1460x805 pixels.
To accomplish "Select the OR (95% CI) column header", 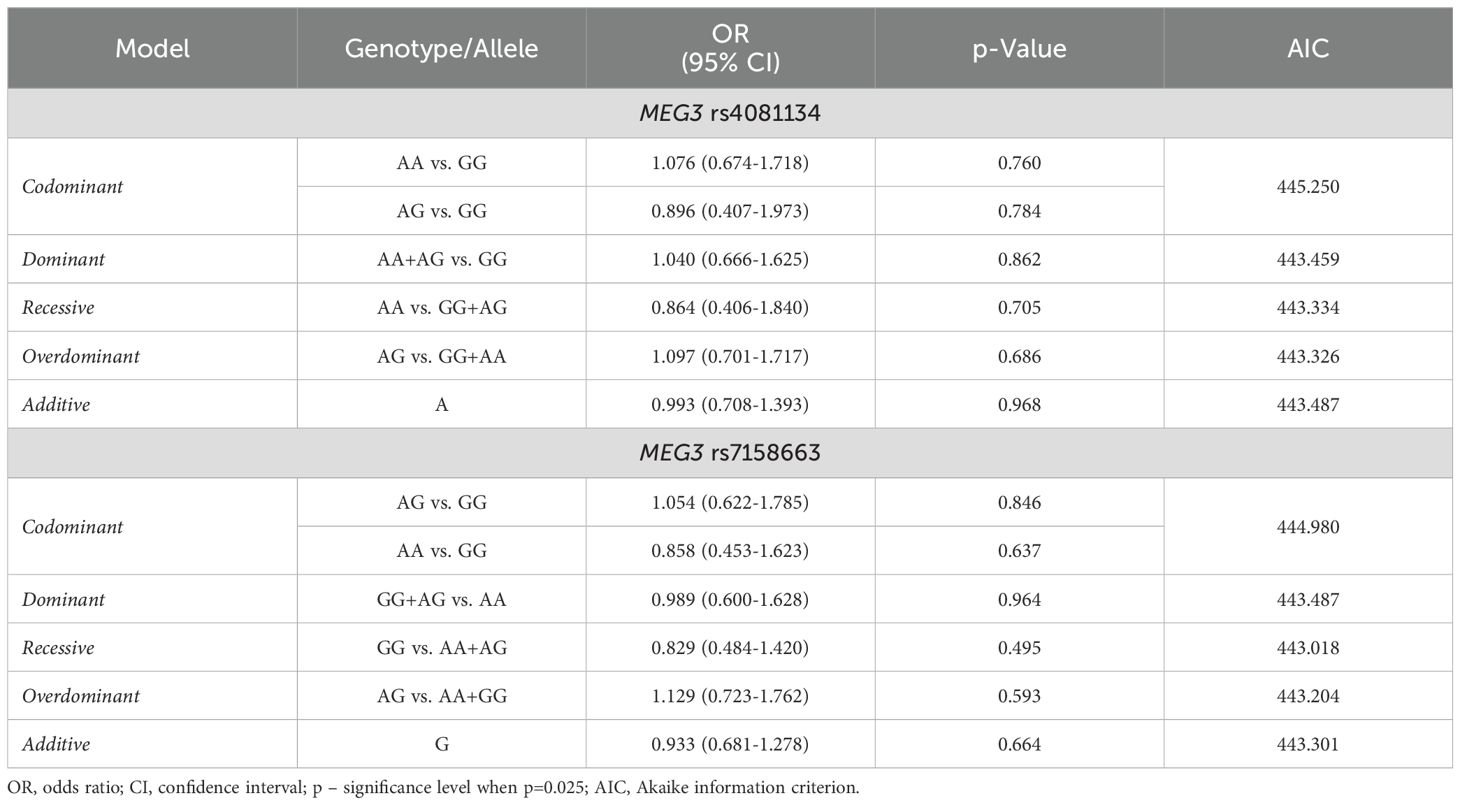I will [730, 48].
